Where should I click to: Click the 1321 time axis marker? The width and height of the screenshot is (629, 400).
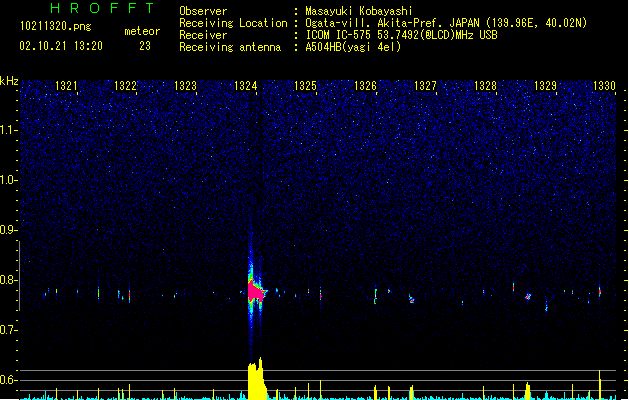[66, 86]
